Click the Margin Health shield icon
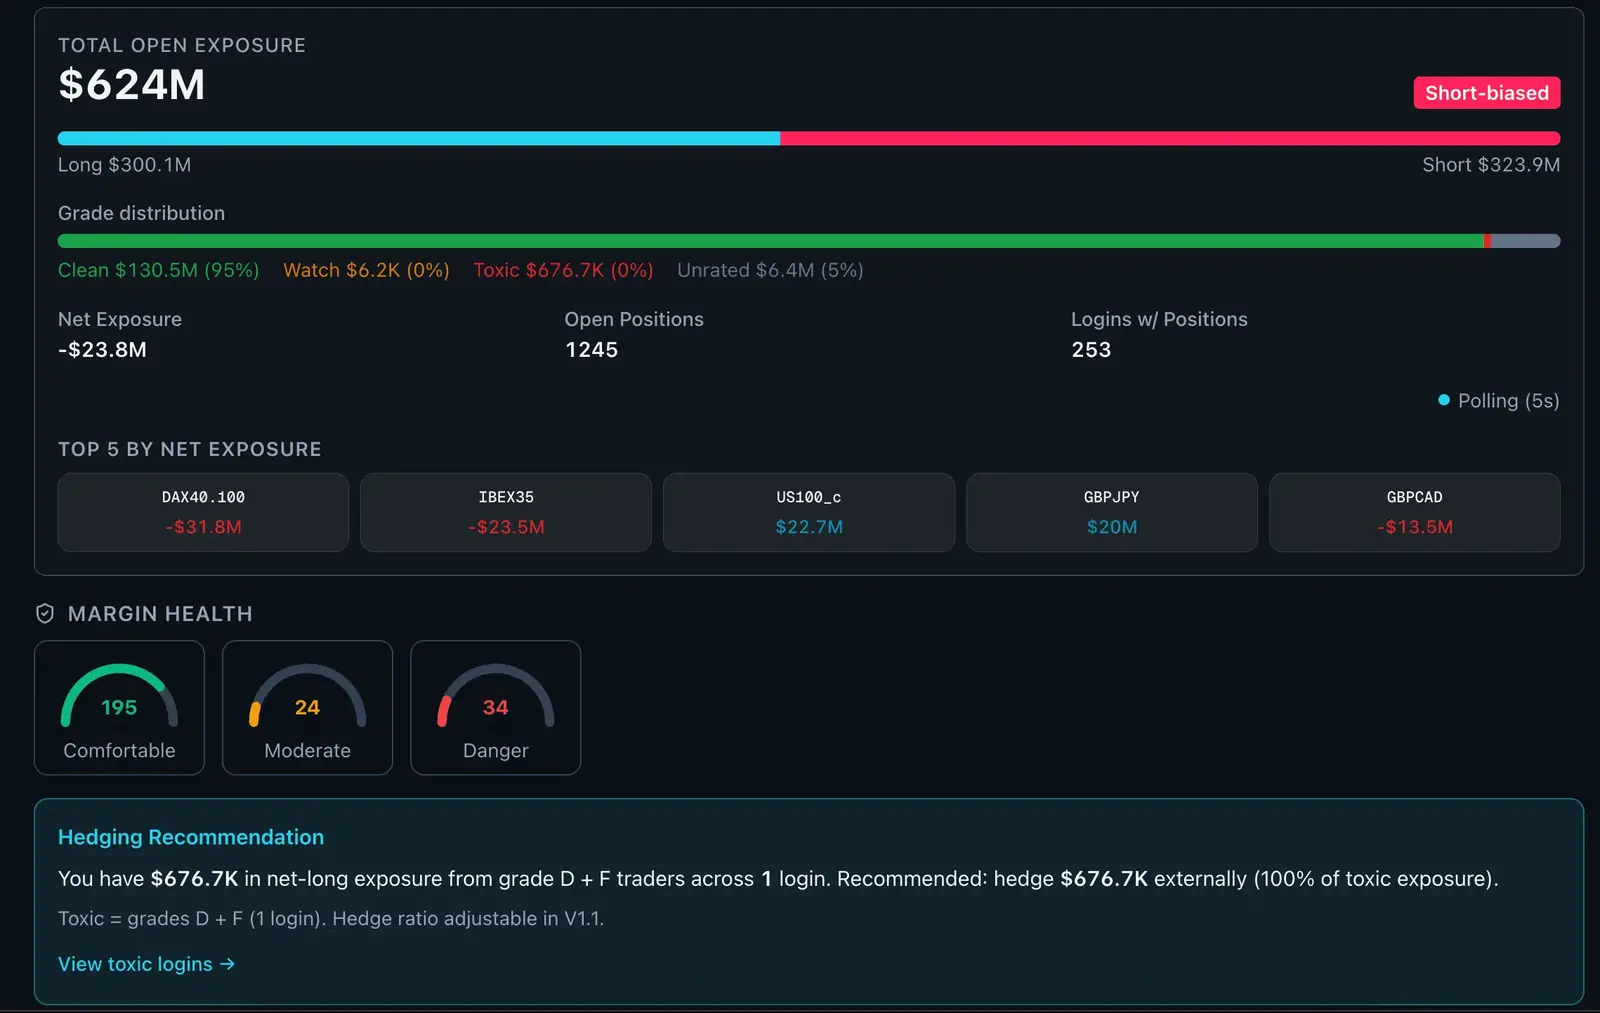Viewport: 1600px width, 1013px height. (45, 614)
